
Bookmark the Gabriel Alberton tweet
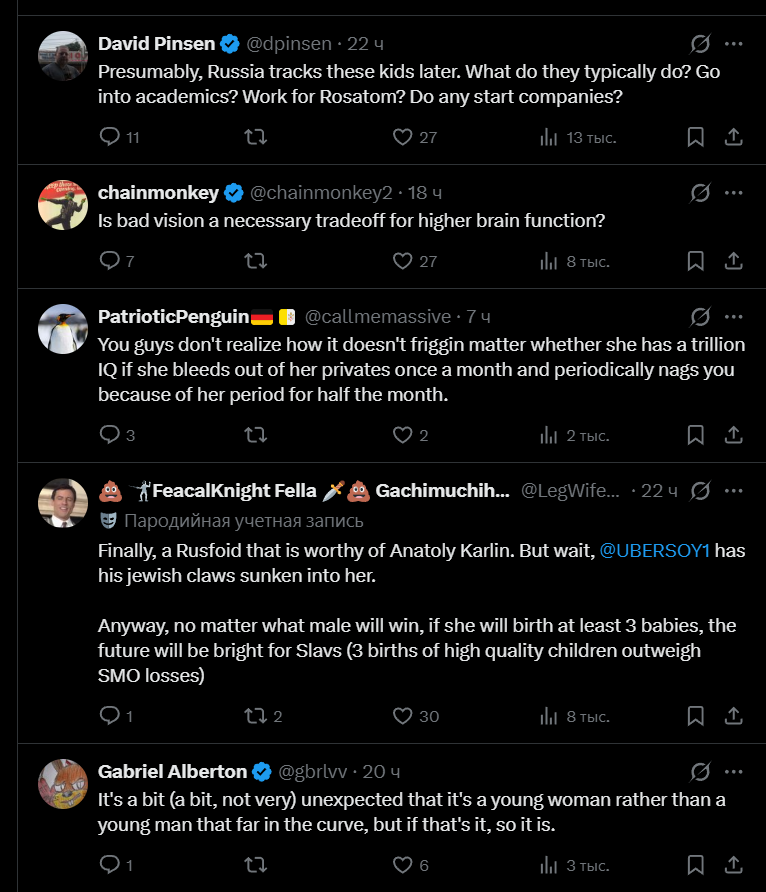tap(695, 865)
